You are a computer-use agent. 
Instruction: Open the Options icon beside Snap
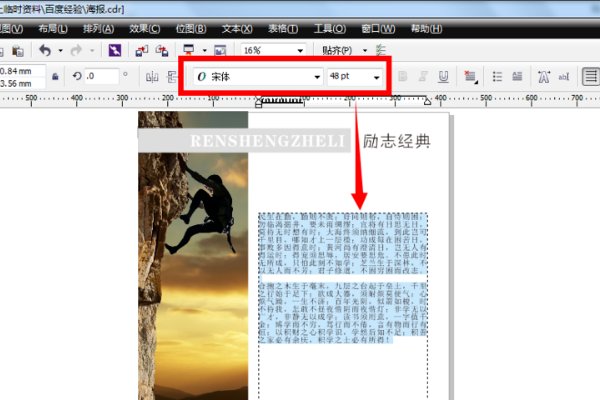point(381,50)
